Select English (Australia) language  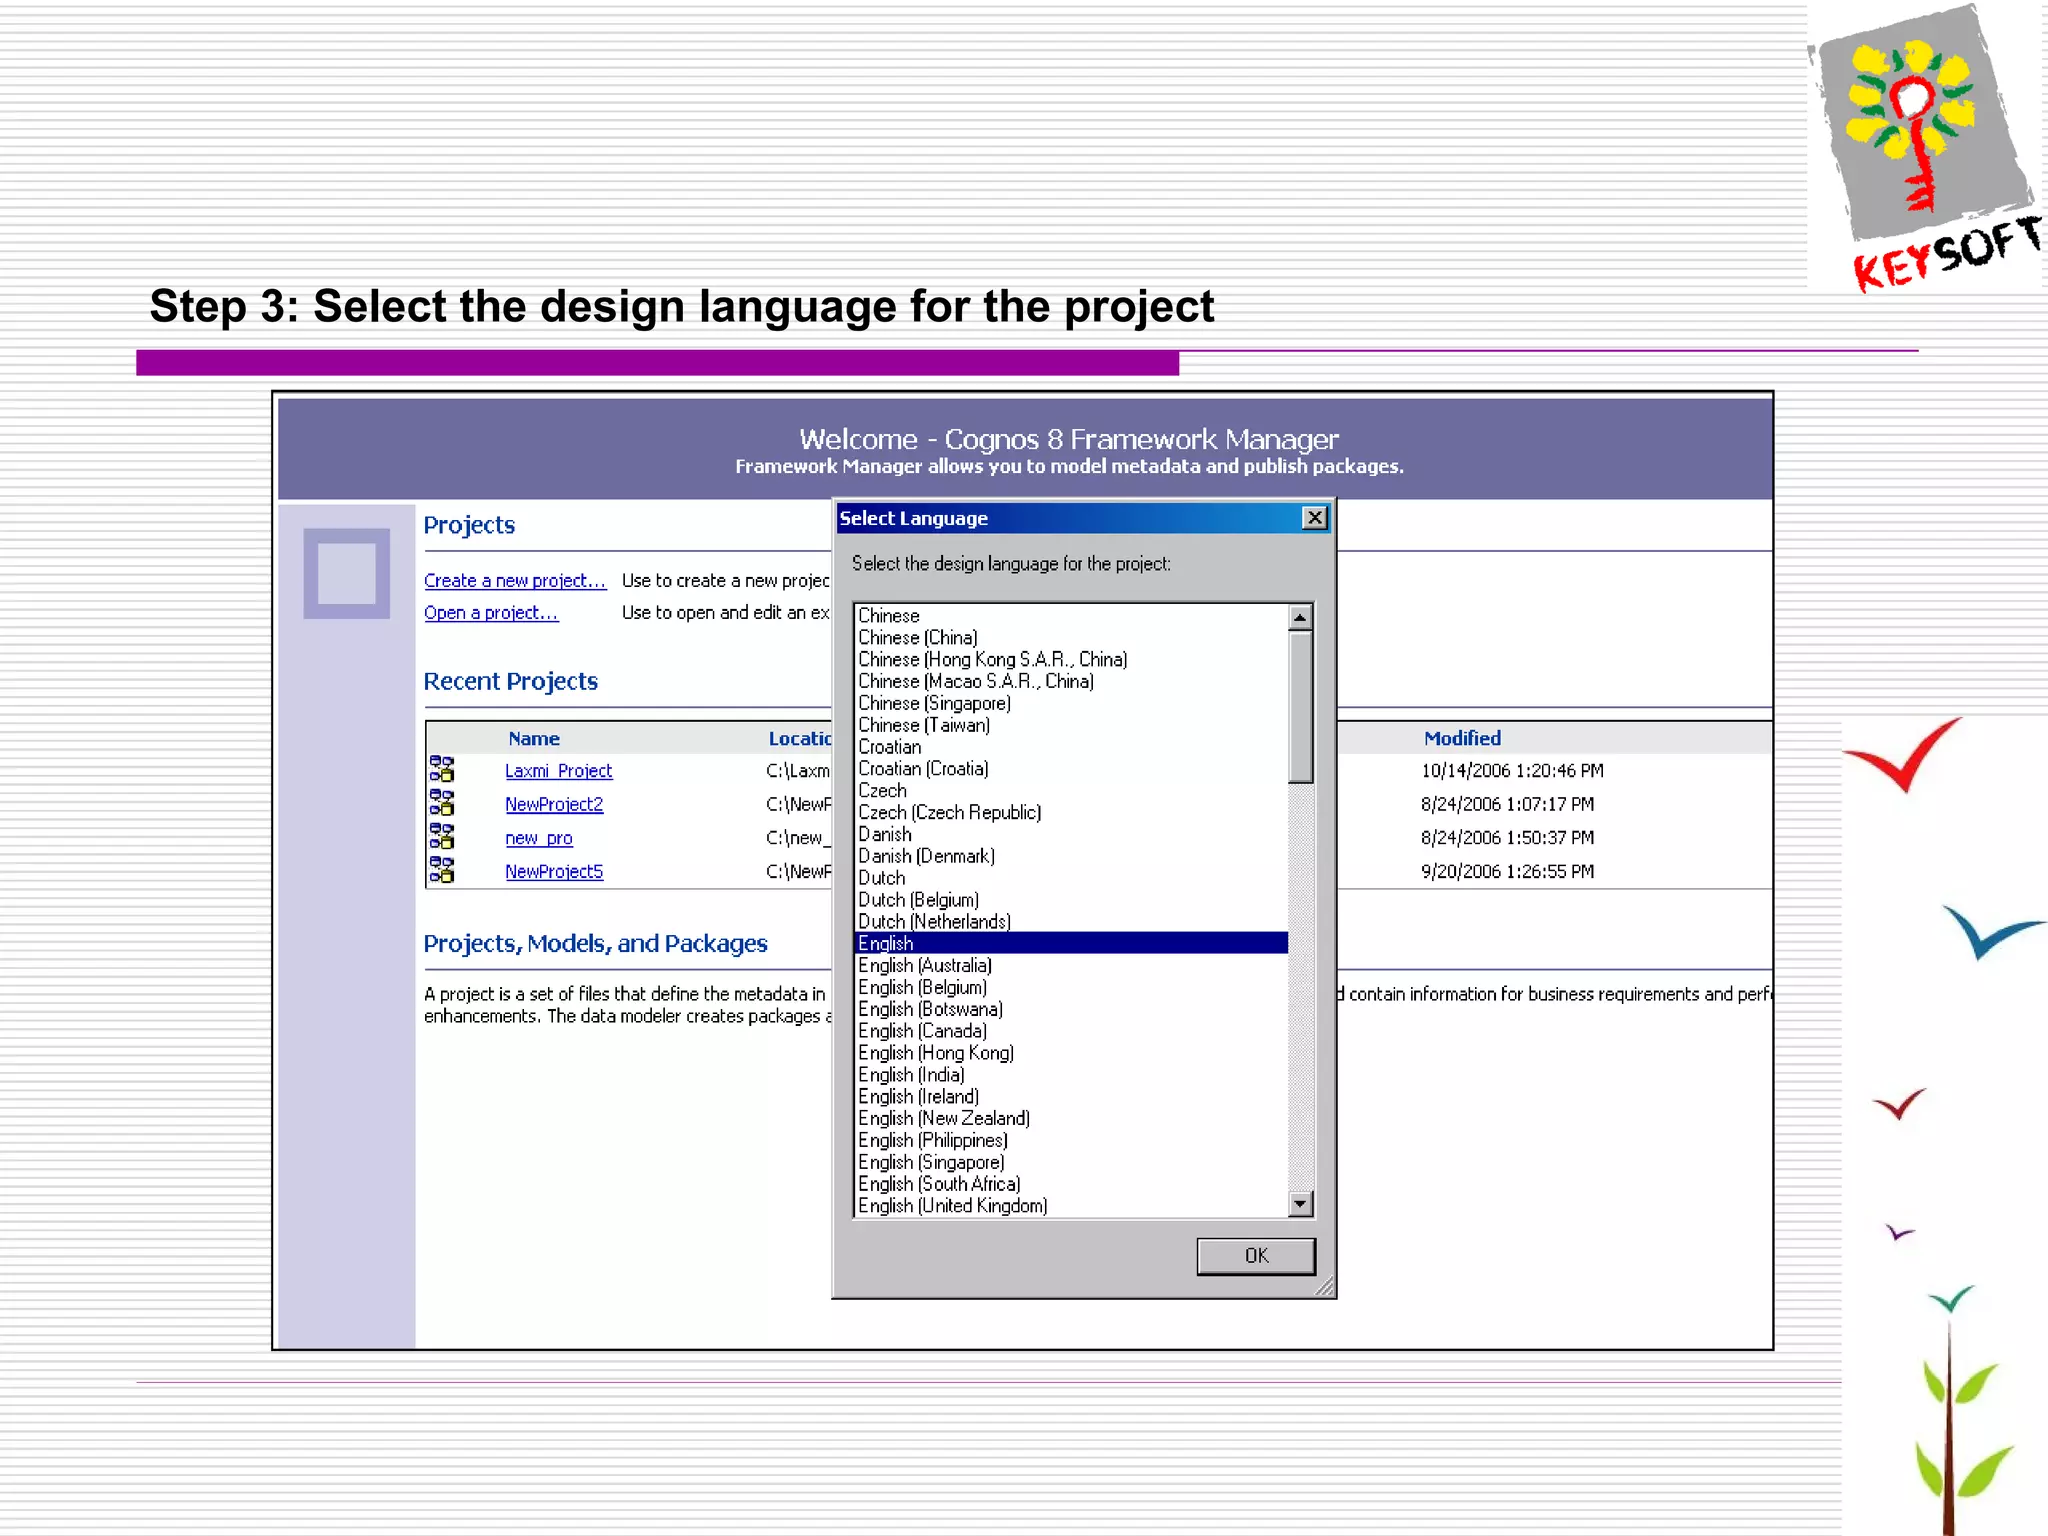coord(1072,966)
